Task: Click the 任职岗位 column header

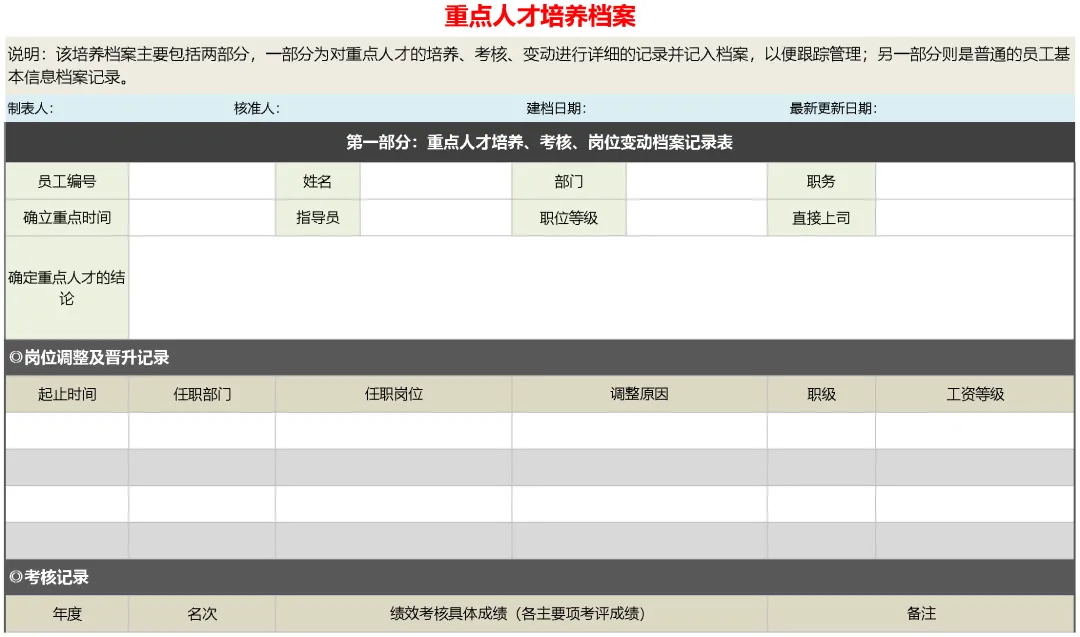Action: coord(393,394)
